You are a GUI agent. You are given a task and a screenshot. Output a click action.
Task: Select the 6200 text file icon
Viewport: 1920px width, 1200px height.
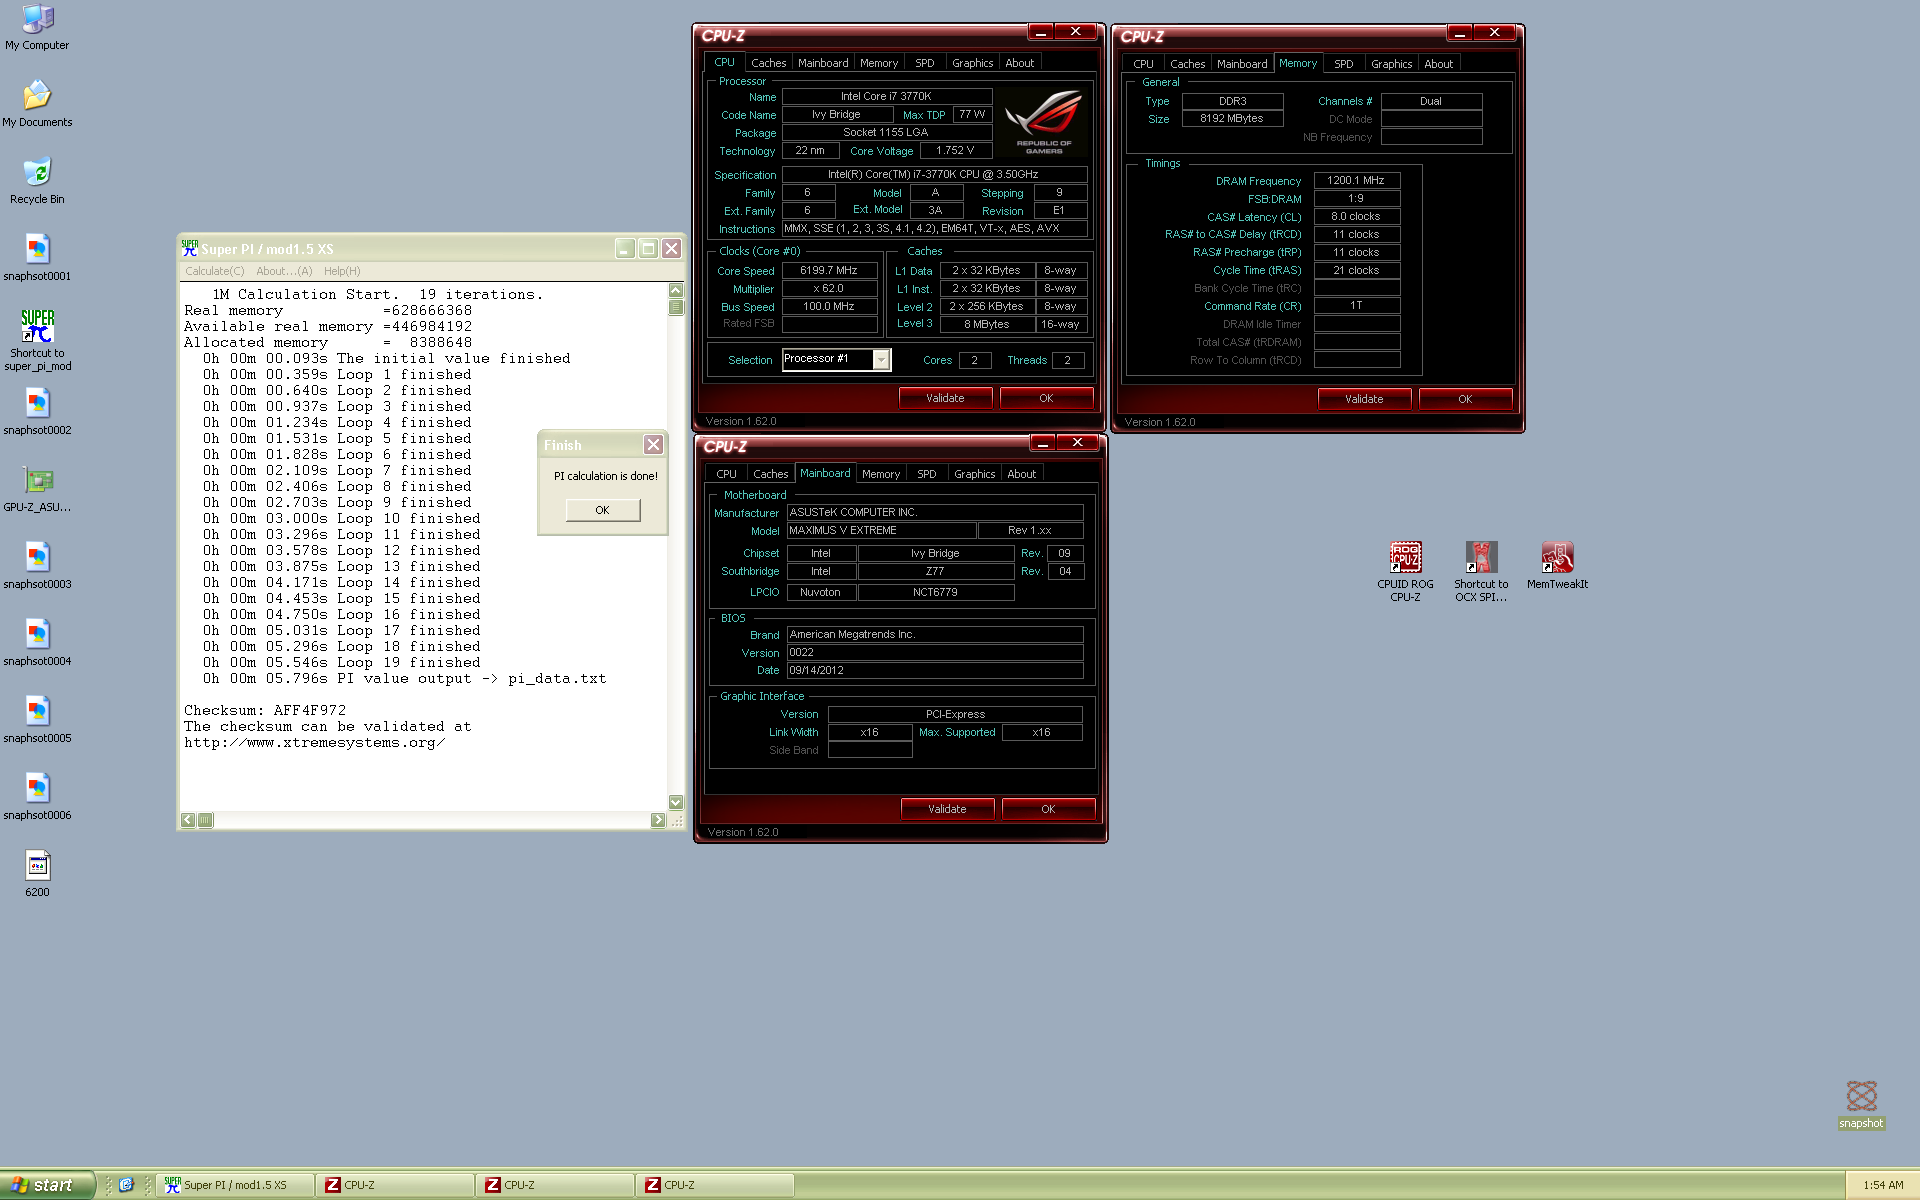[37, 874]
